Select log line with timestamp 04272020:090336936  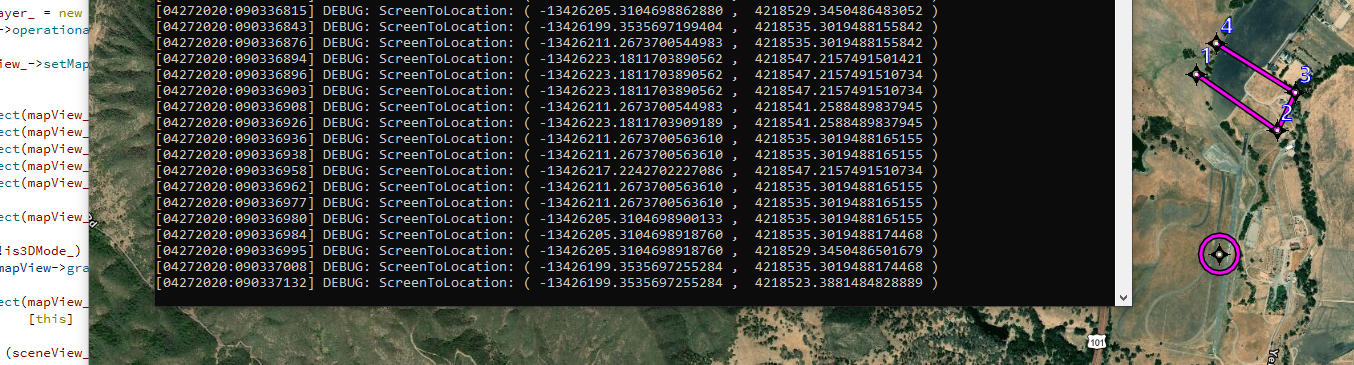pyautogui.click(x=548, y=138)
